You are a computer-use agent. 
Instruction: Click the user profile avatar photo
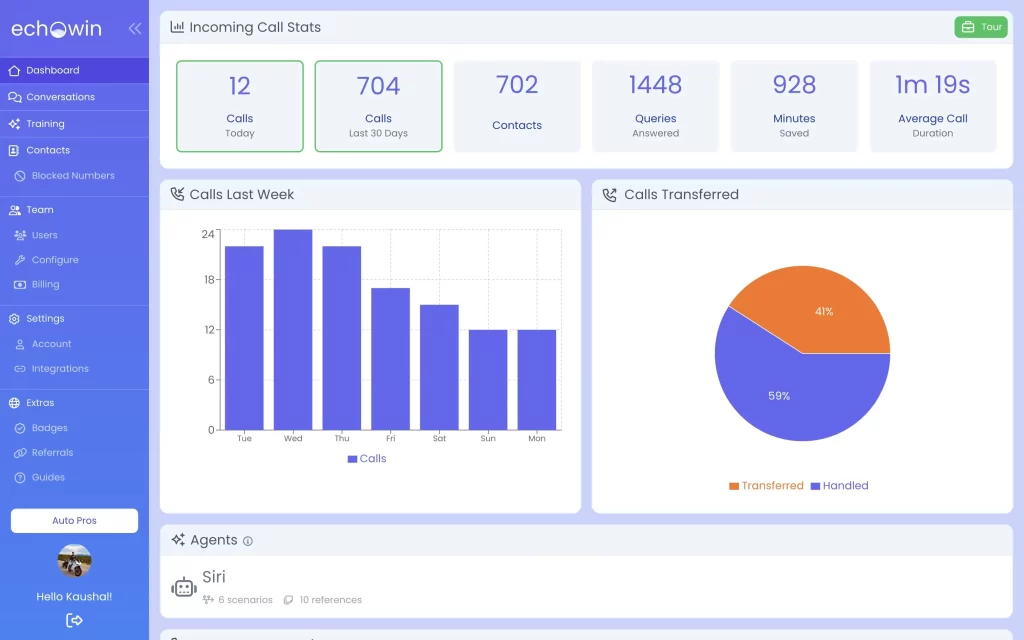coord(74,561)
